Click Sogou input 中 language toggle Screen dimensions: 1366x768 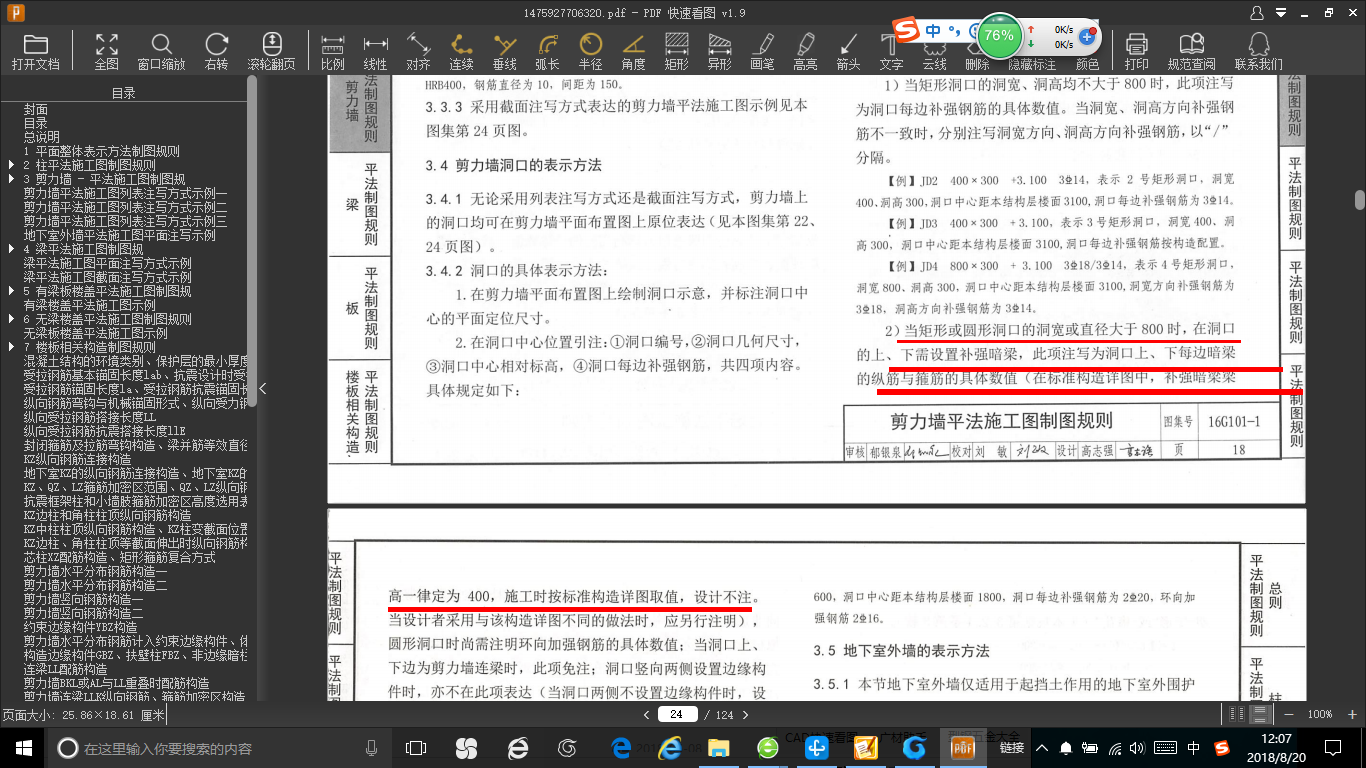[933, 31]
